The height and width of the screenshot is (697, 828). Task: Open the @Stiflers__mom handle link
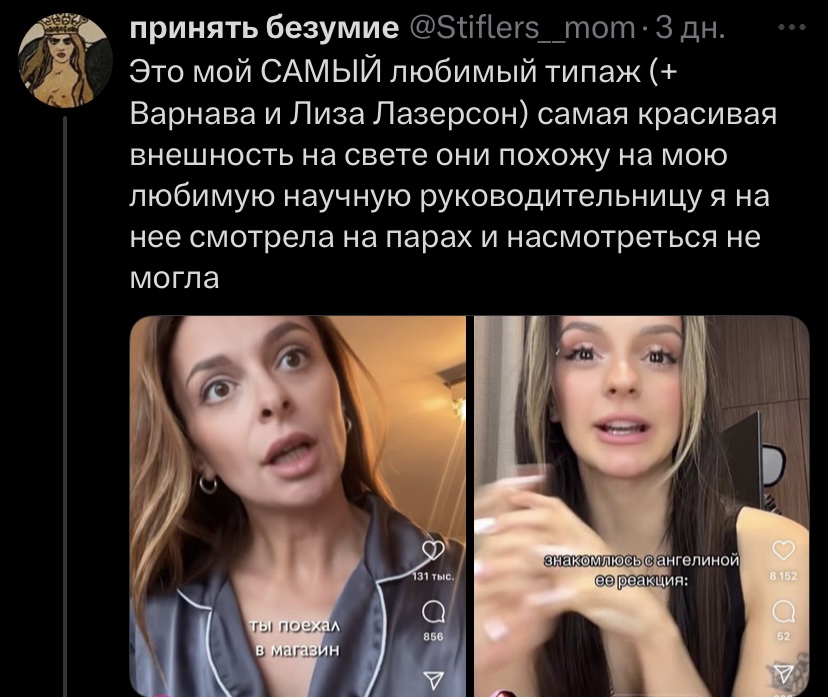522,28
